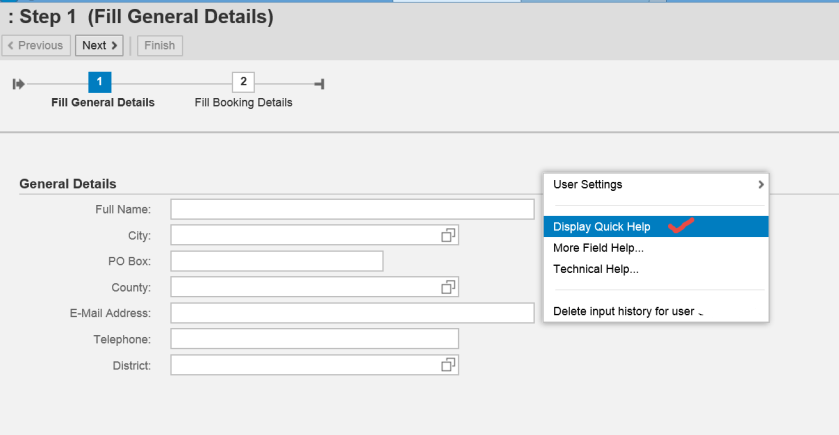Open value help icon for District field

click(x=449, y=365)
